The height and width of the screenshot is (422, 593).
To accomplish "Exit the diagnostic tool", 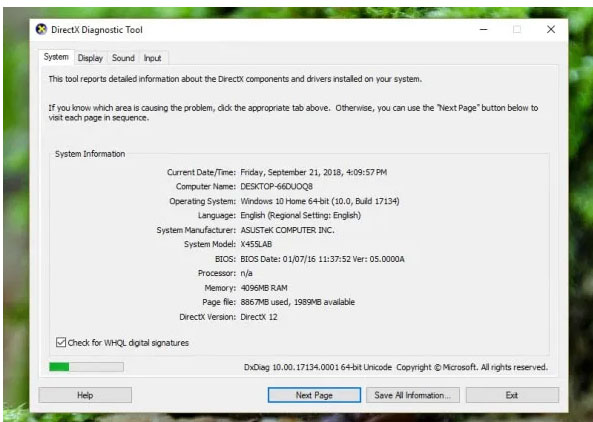I will (512, 395).
